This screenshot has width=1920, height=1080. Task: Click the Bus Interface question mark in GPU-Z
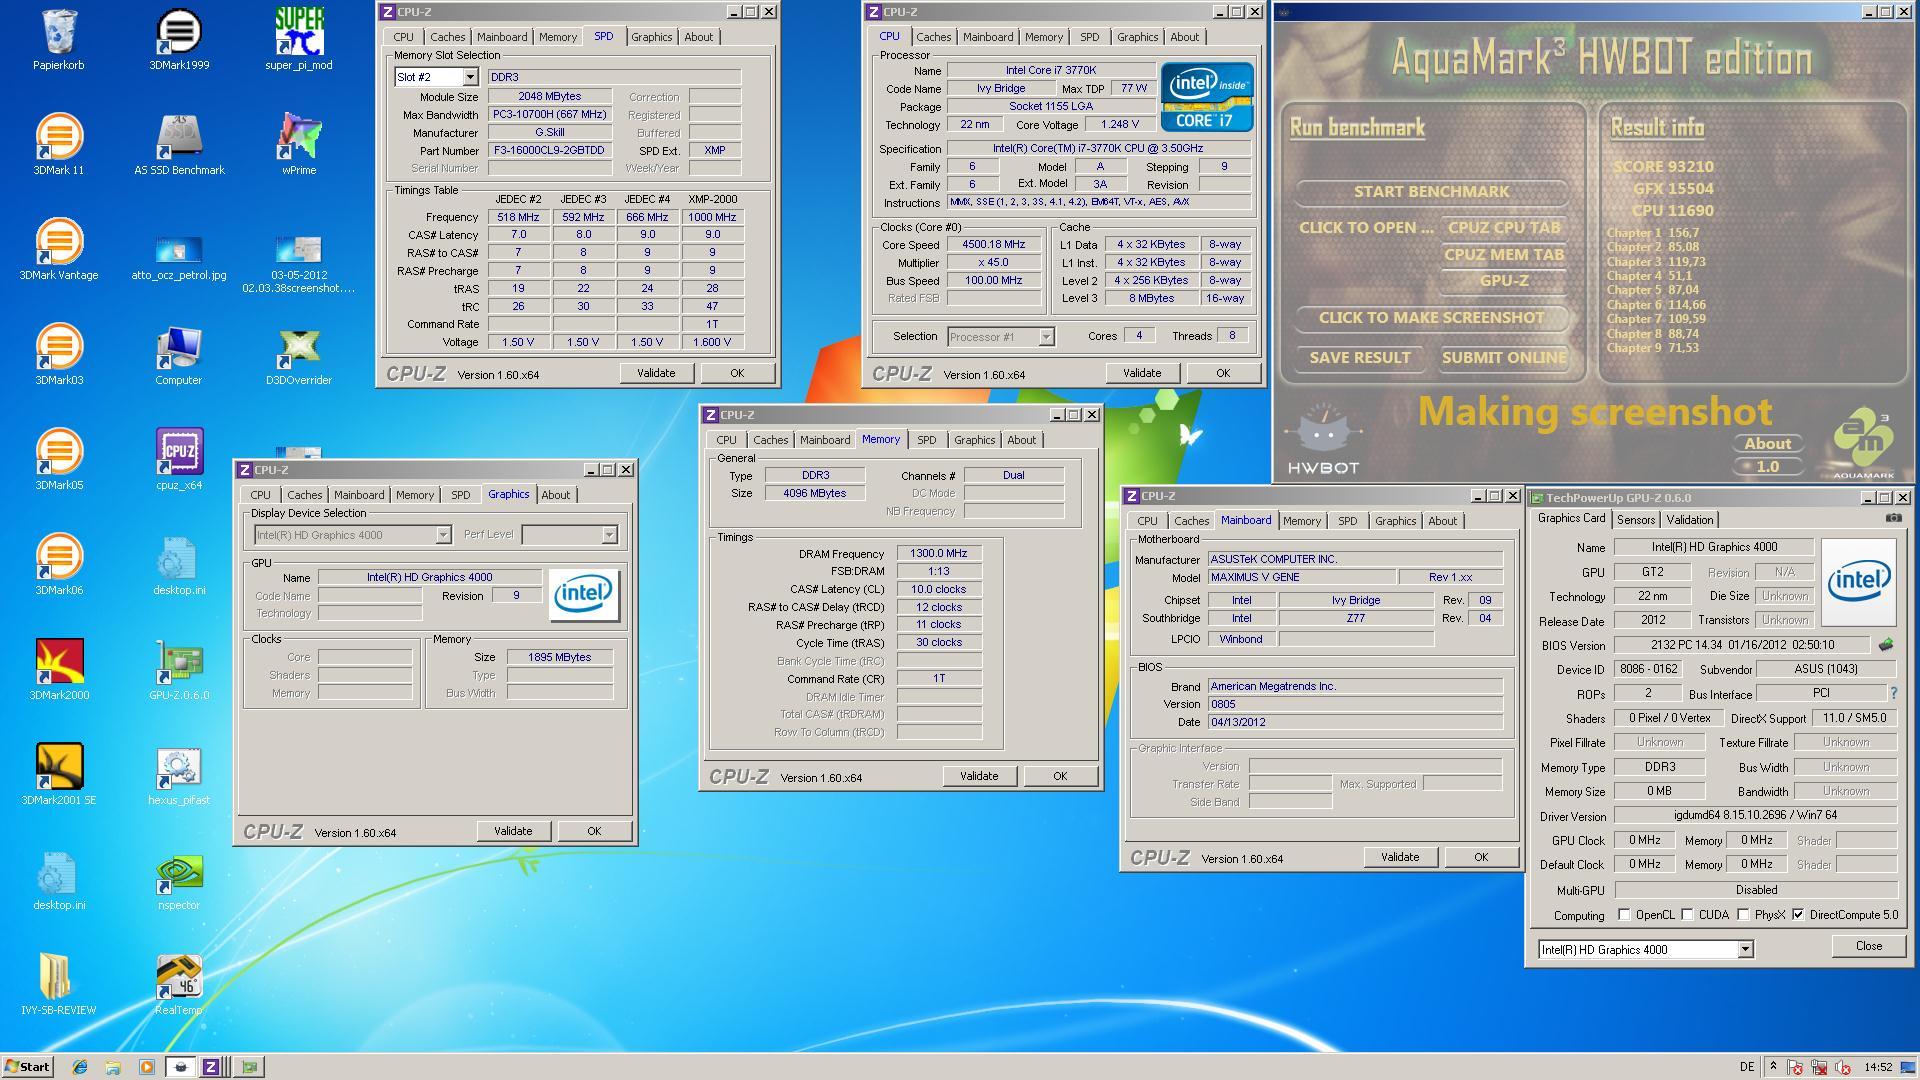[1893, 693]
